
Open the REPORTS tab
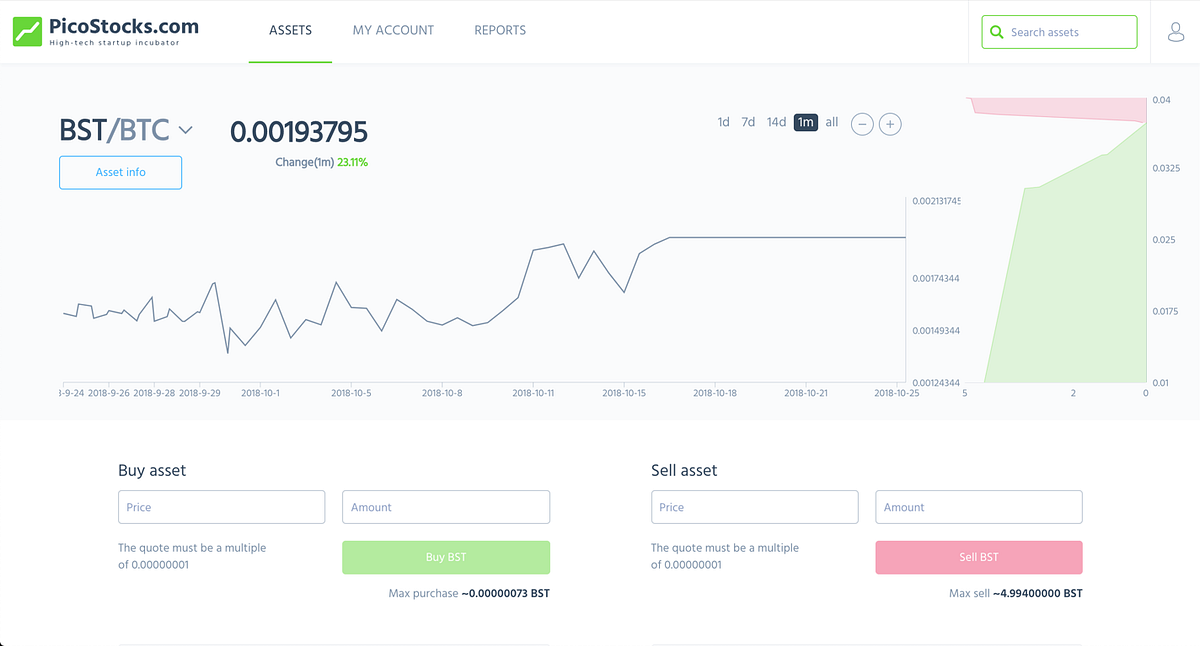click(x=500, y=31)
